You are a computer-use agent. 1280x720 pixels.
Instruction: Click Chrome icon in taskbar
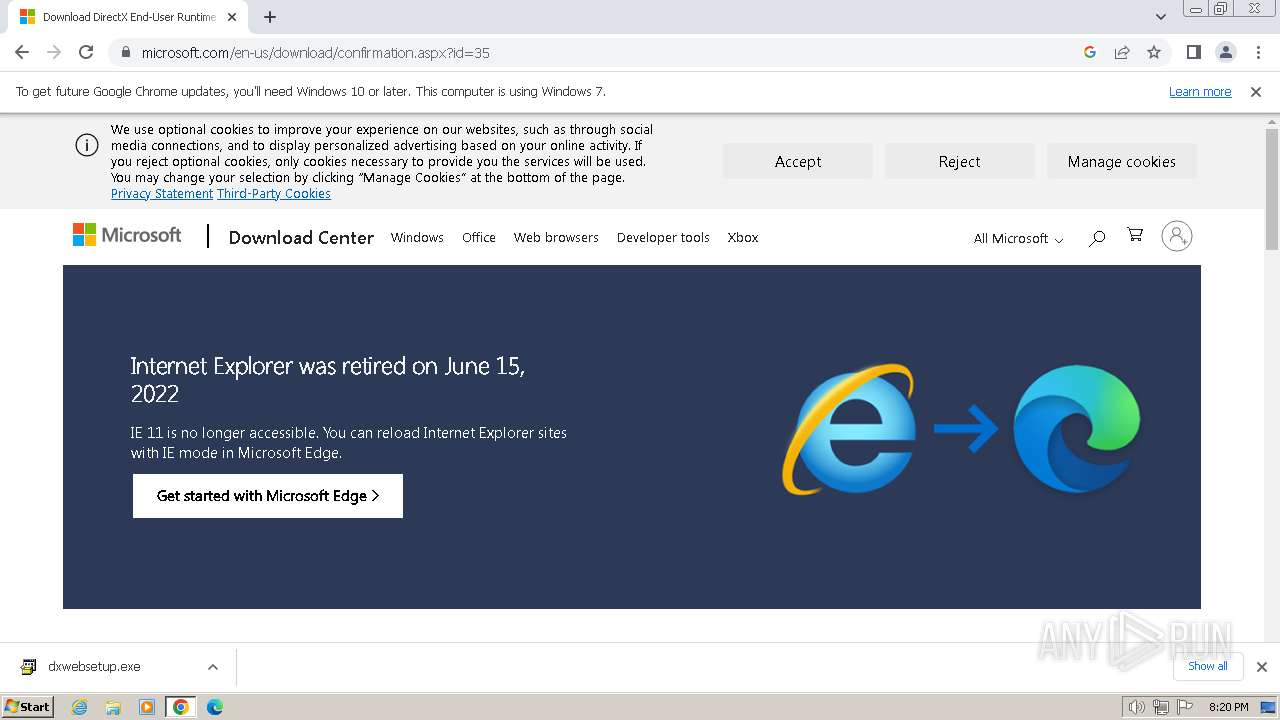tap(181, 707)
